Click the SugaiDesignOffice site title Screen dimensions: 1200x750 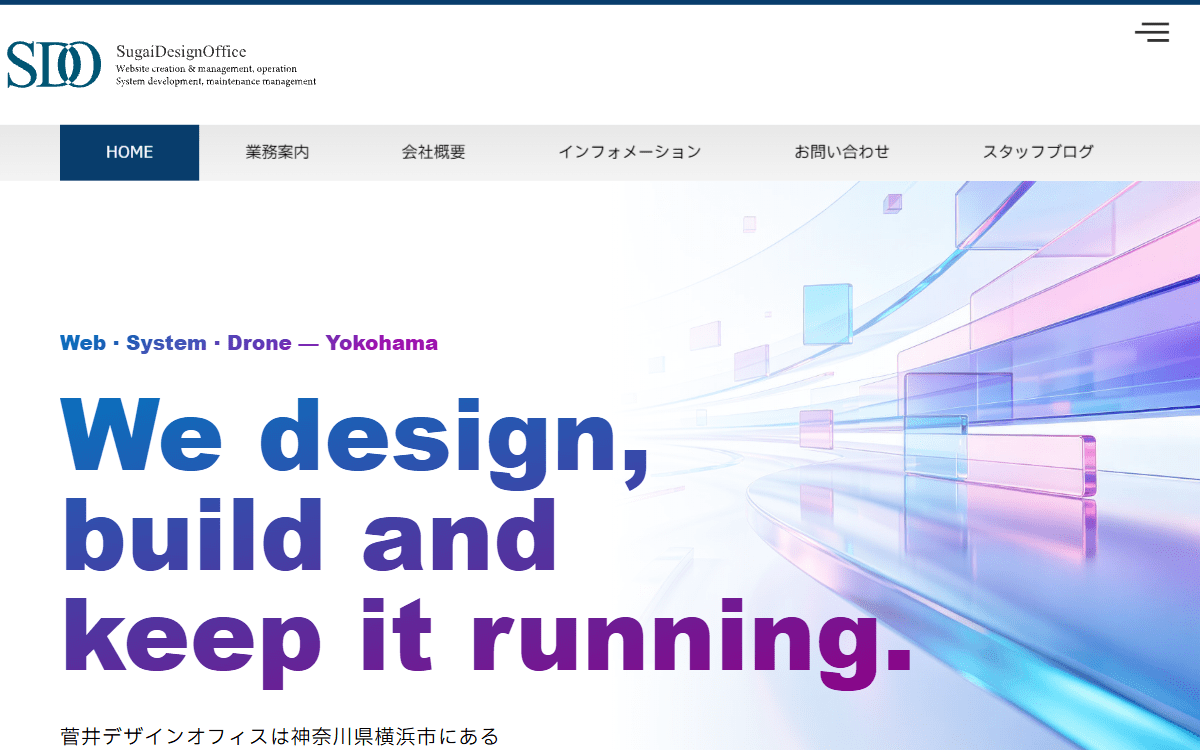[181, 52]
